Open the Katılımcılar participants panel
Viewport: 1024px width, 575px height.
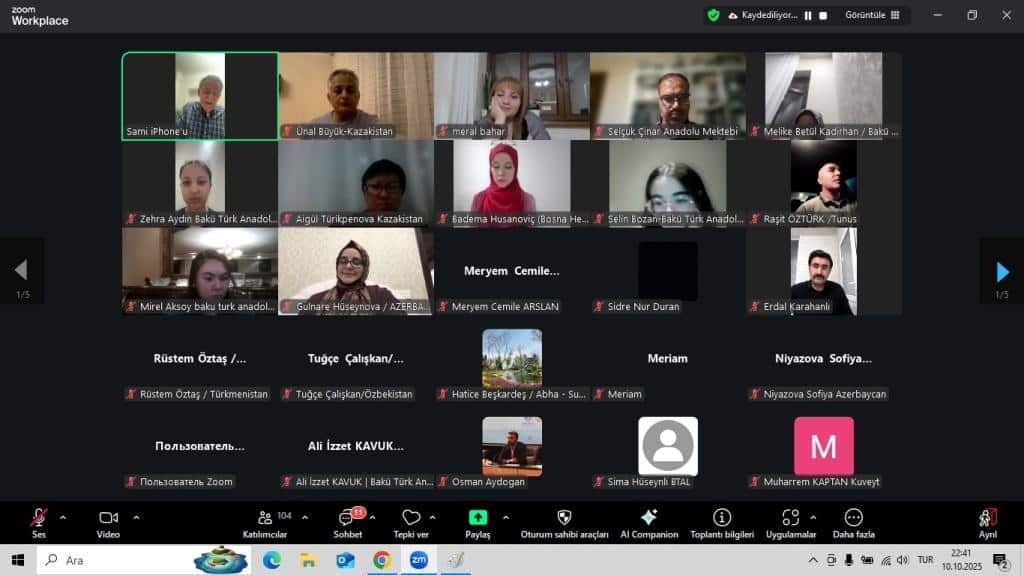(265, 522)
